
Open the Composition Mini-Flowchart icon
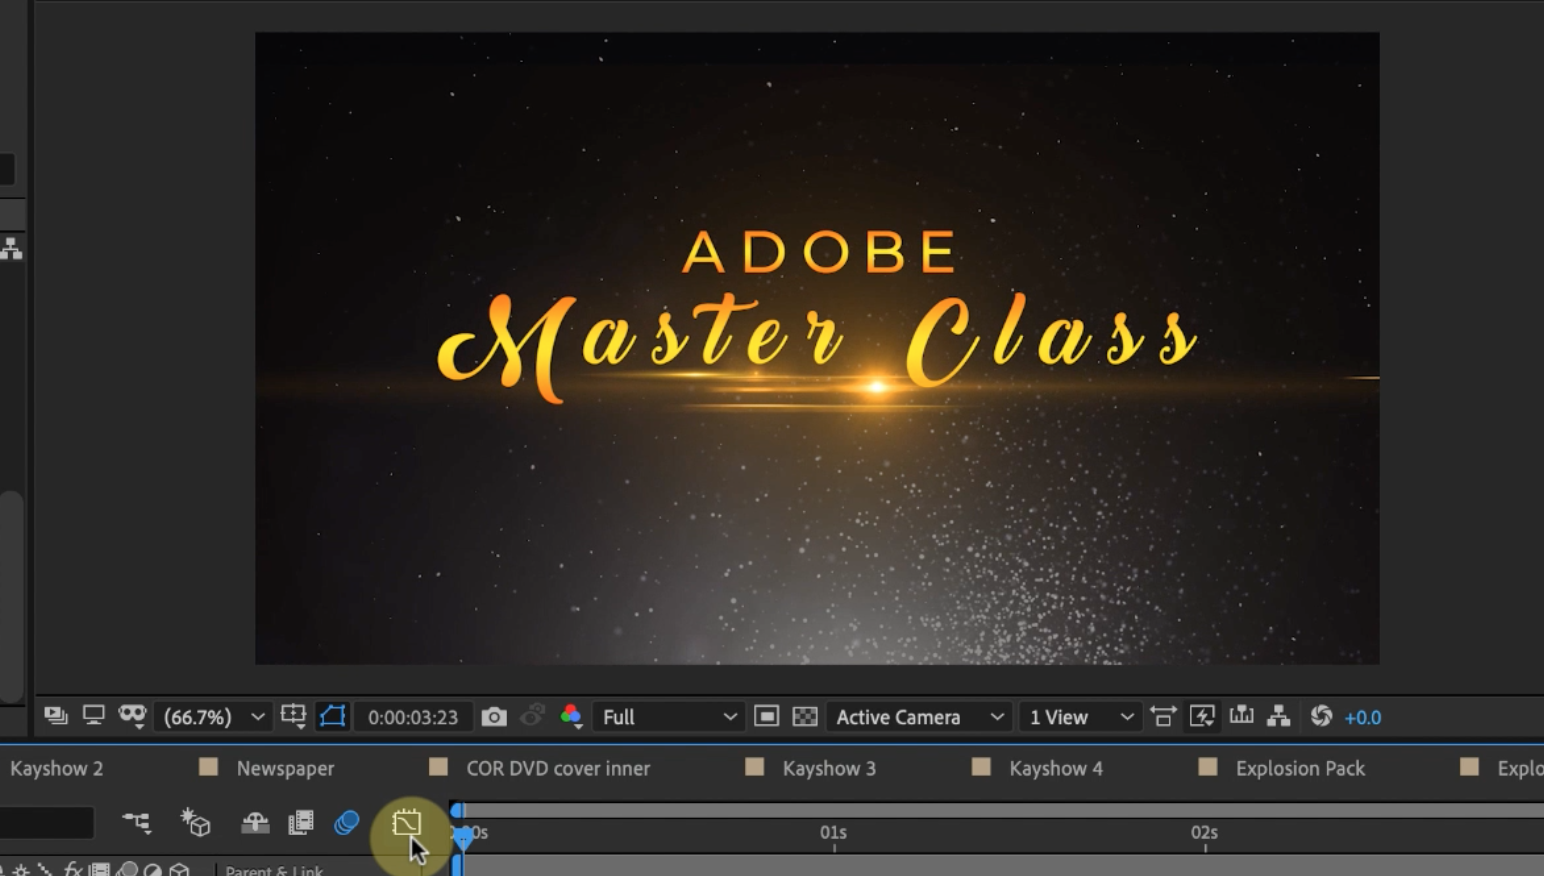[x=137, y=823]
